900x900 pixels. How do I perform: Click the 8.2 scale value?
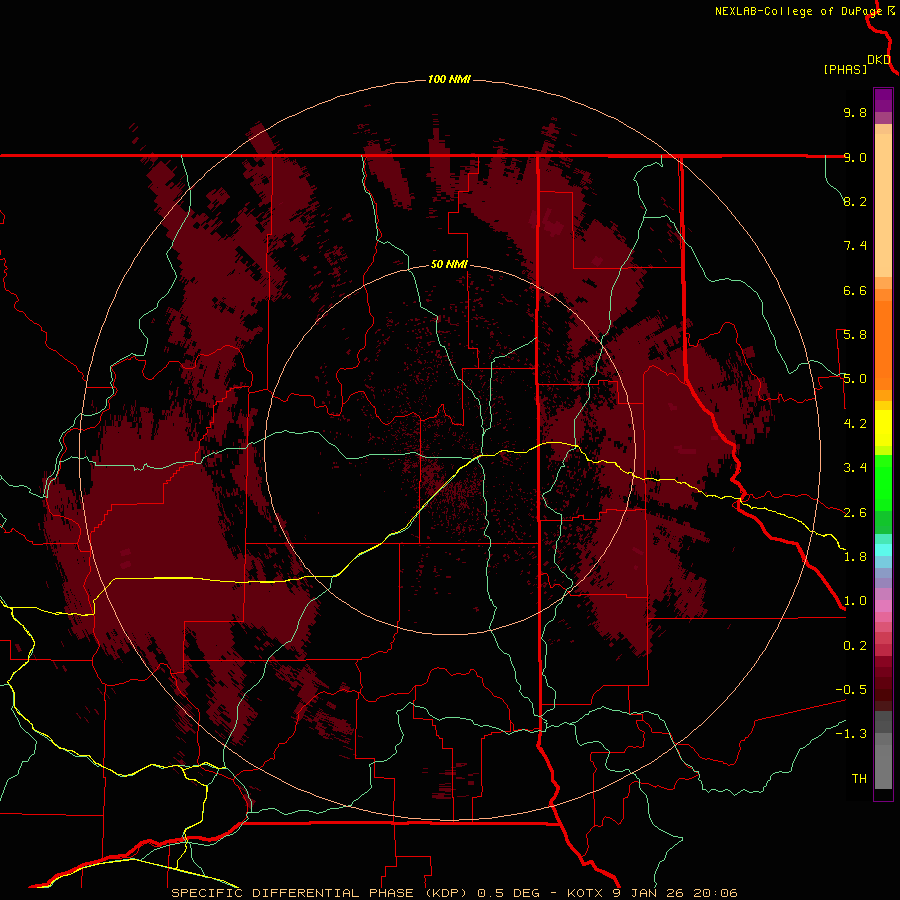(855, 201)
